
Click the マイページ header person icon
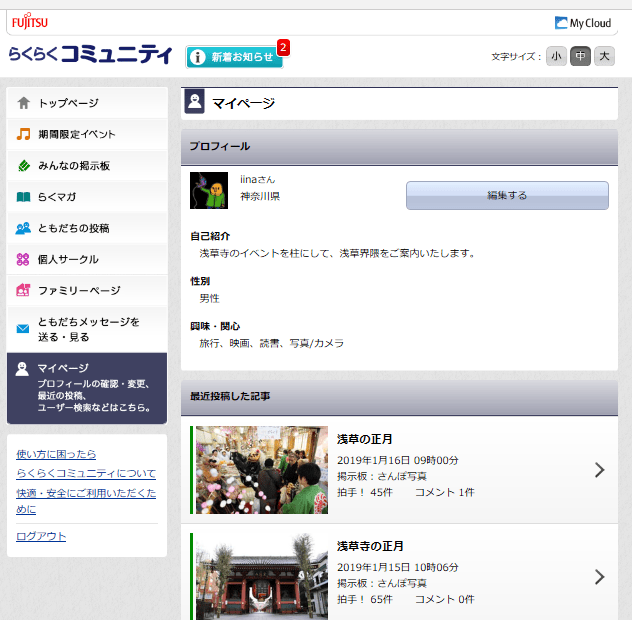point(195,101)
